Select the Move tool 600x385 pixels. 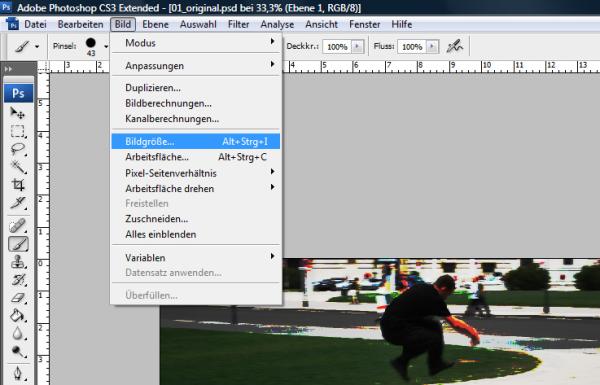click(x=18, y=113)
